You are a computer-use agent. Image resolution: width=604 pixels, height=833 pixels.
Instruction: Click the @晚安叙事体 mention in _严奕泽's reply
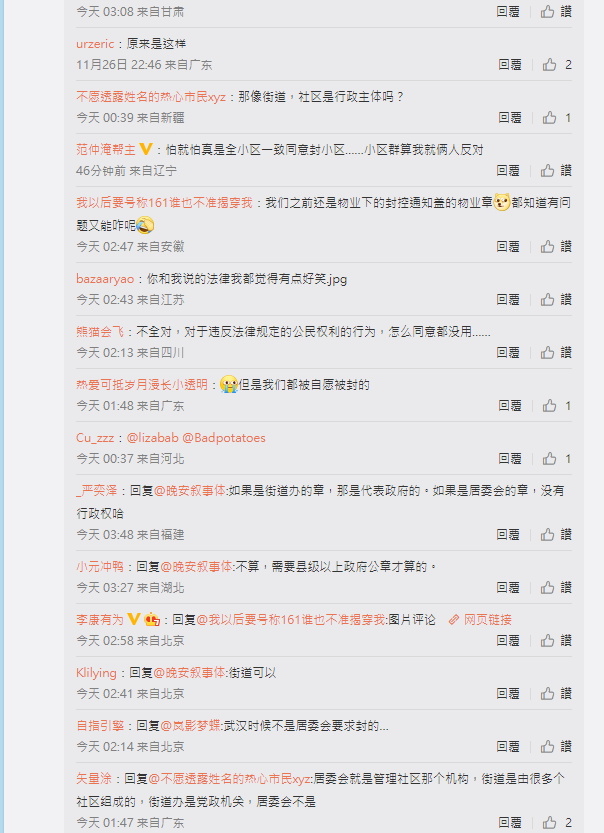190,490
